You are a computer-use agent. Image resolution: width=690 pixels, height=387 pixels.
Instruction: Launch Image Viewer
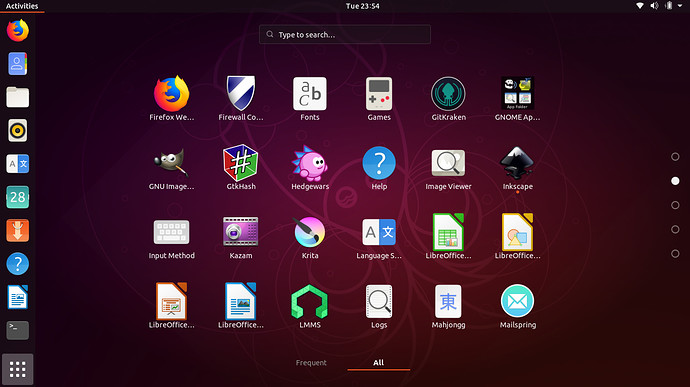[x=448, y=163]
